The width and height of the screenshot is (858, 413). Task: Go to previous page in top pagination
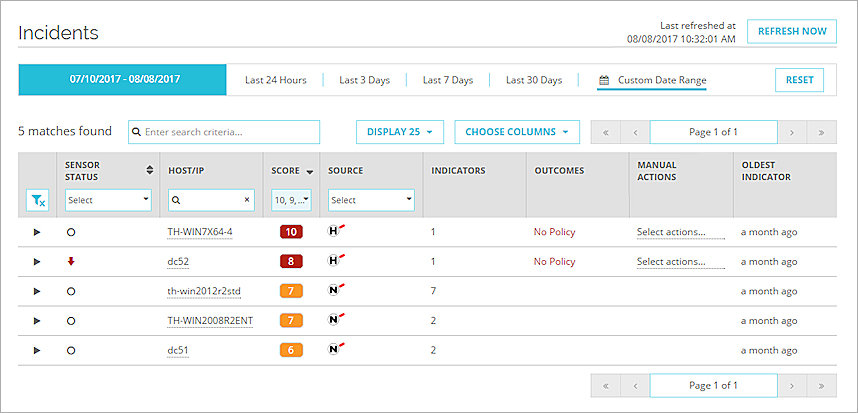pos(635,132)
